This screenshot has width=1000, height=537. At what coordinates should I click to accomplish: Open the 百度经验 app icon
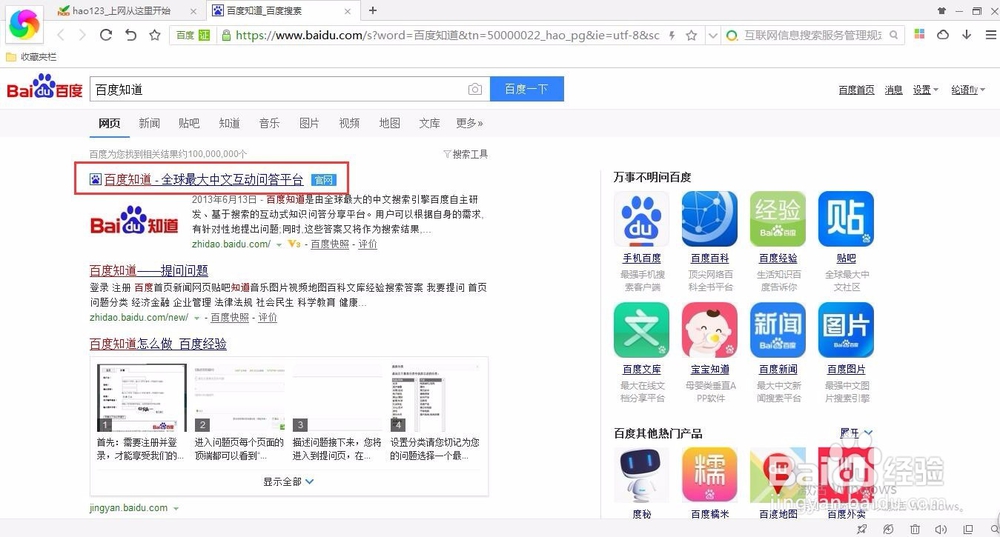point(778,219)
